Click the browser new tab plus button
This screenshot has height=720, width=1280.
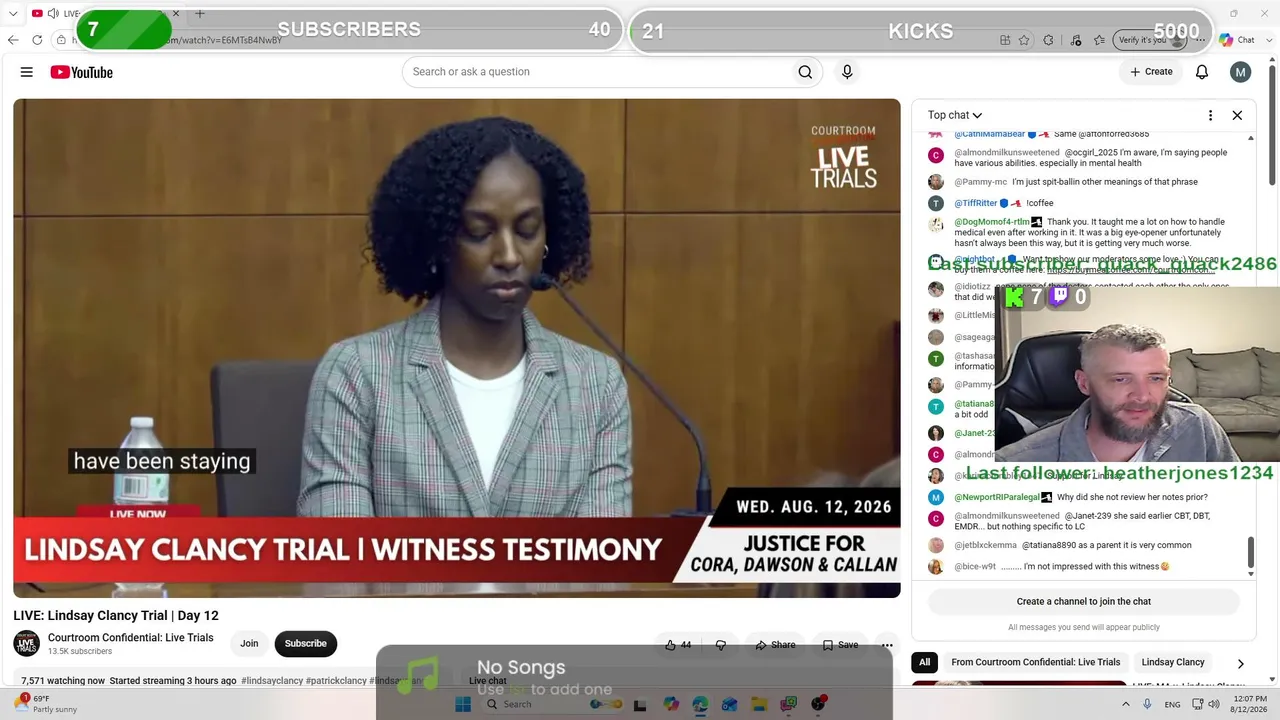pos(199,14)
